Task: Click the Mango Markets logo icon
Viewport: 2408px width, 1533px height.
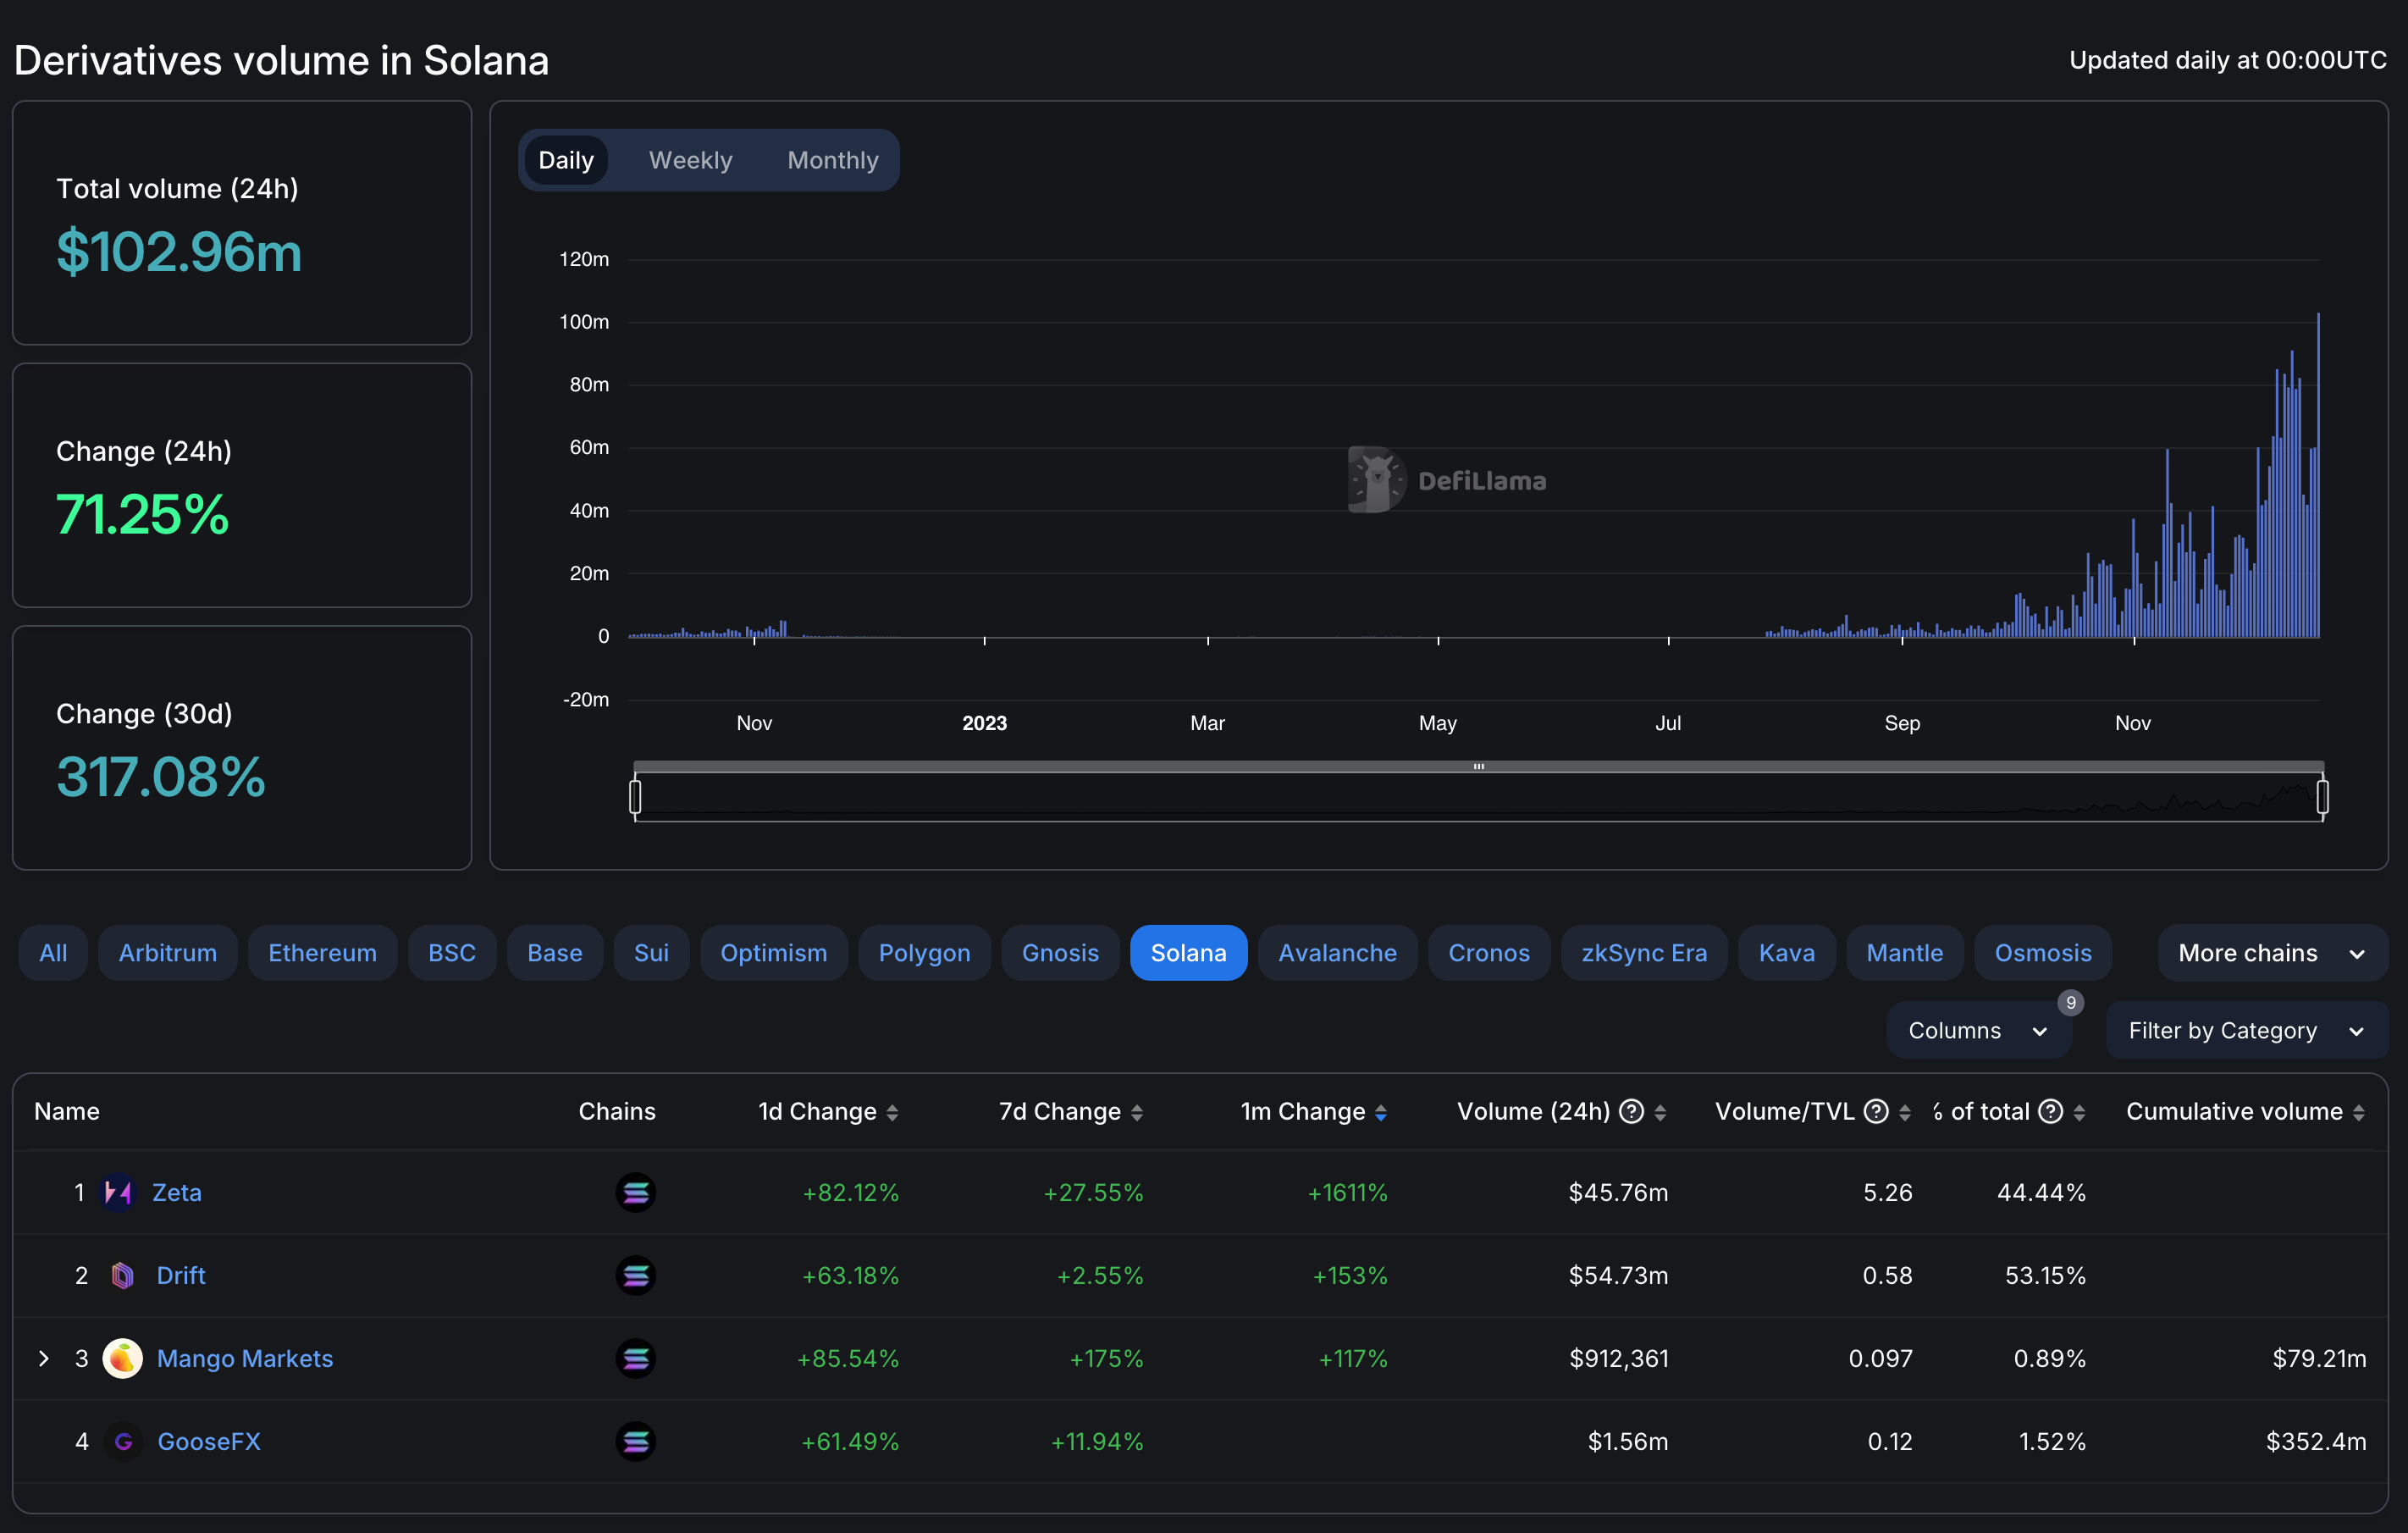Action: pyautogui.click(x=122, y=1358)
